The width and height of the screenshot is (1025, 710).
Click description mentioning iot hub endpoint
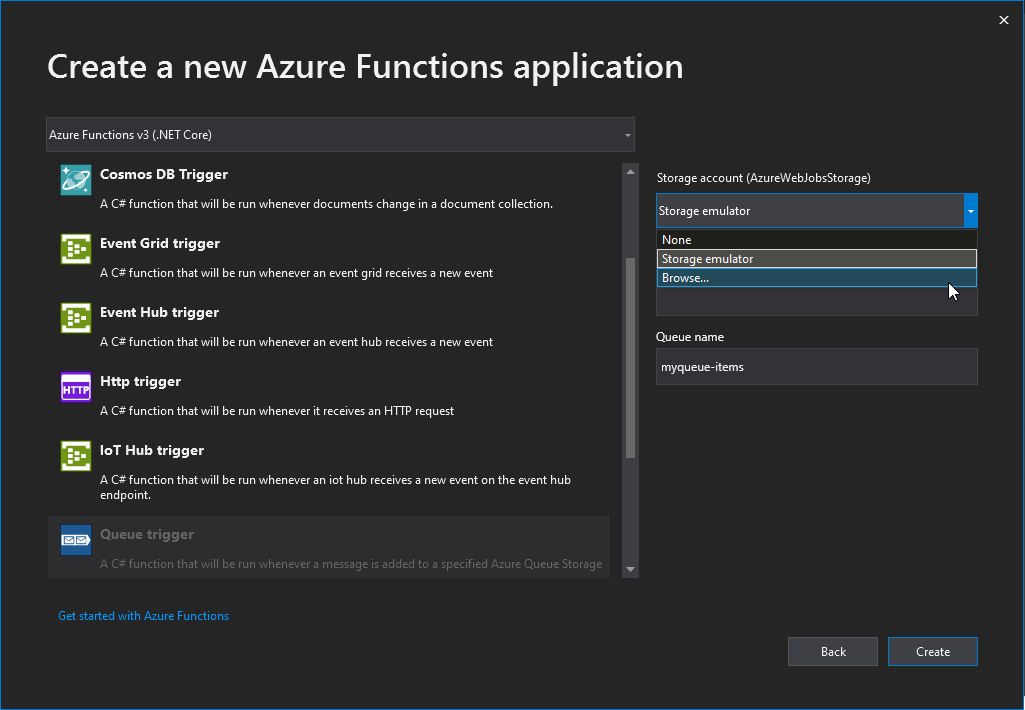click(335, 488)
